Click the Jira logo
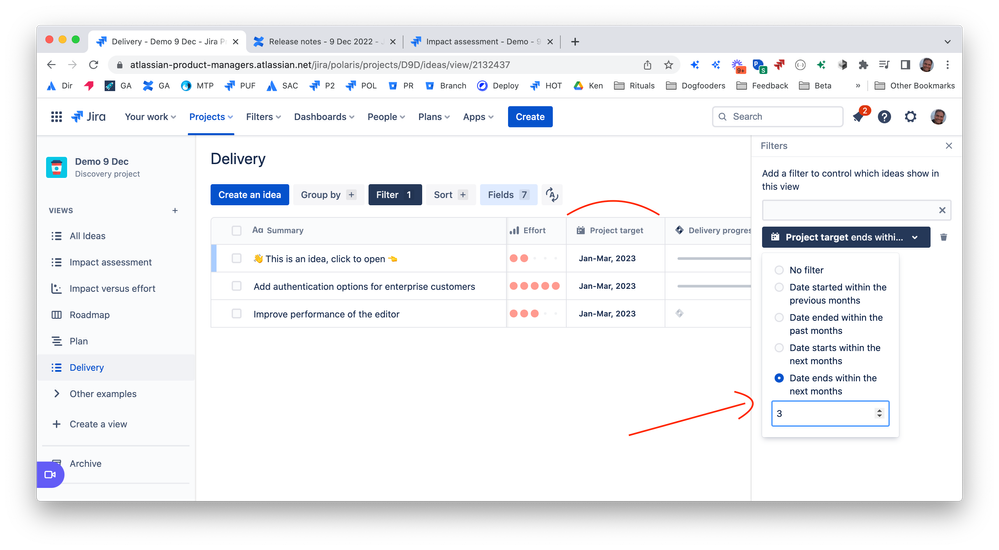Image resolution: width=999 pixels, height=550 pixels. pos(89,117)
